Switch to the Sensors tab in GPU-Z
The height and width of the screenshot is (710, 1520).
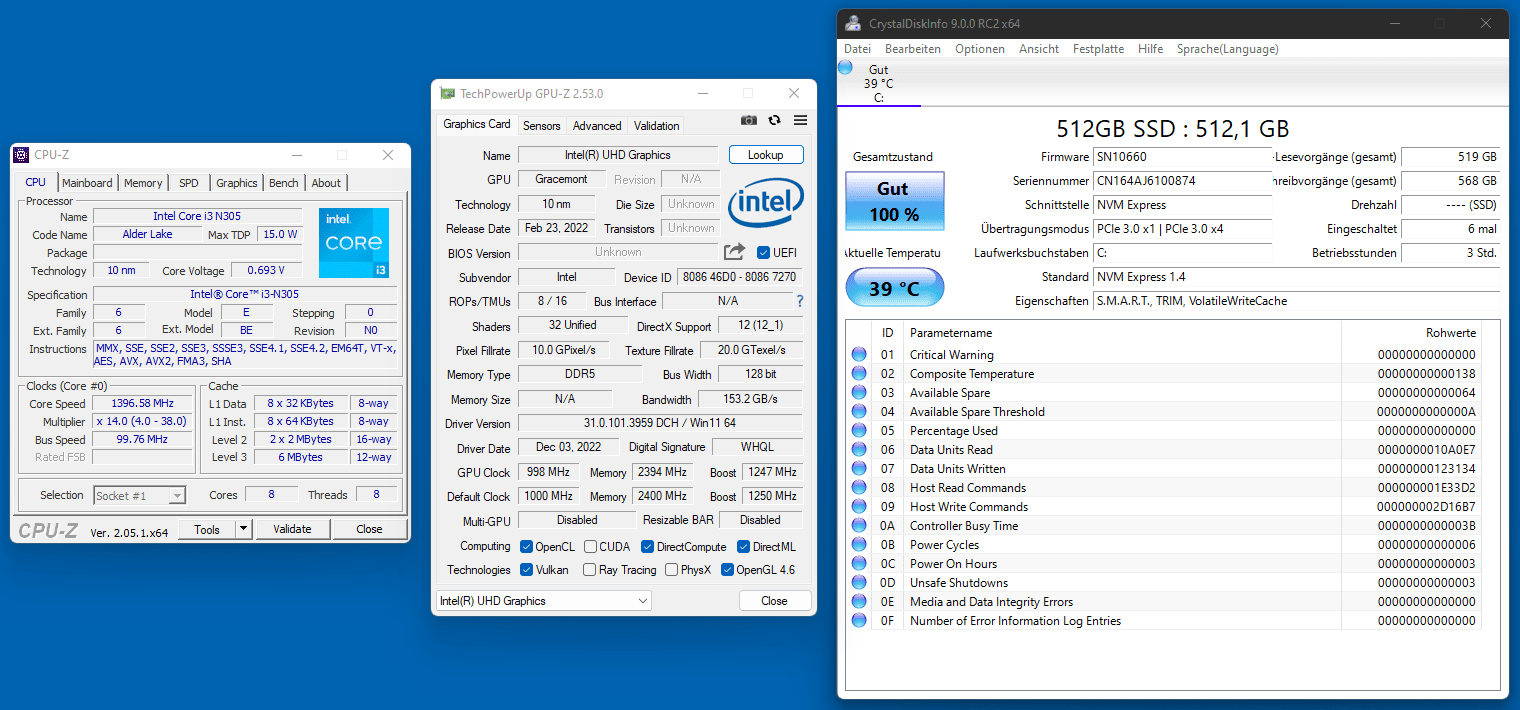tap(542, 126)
